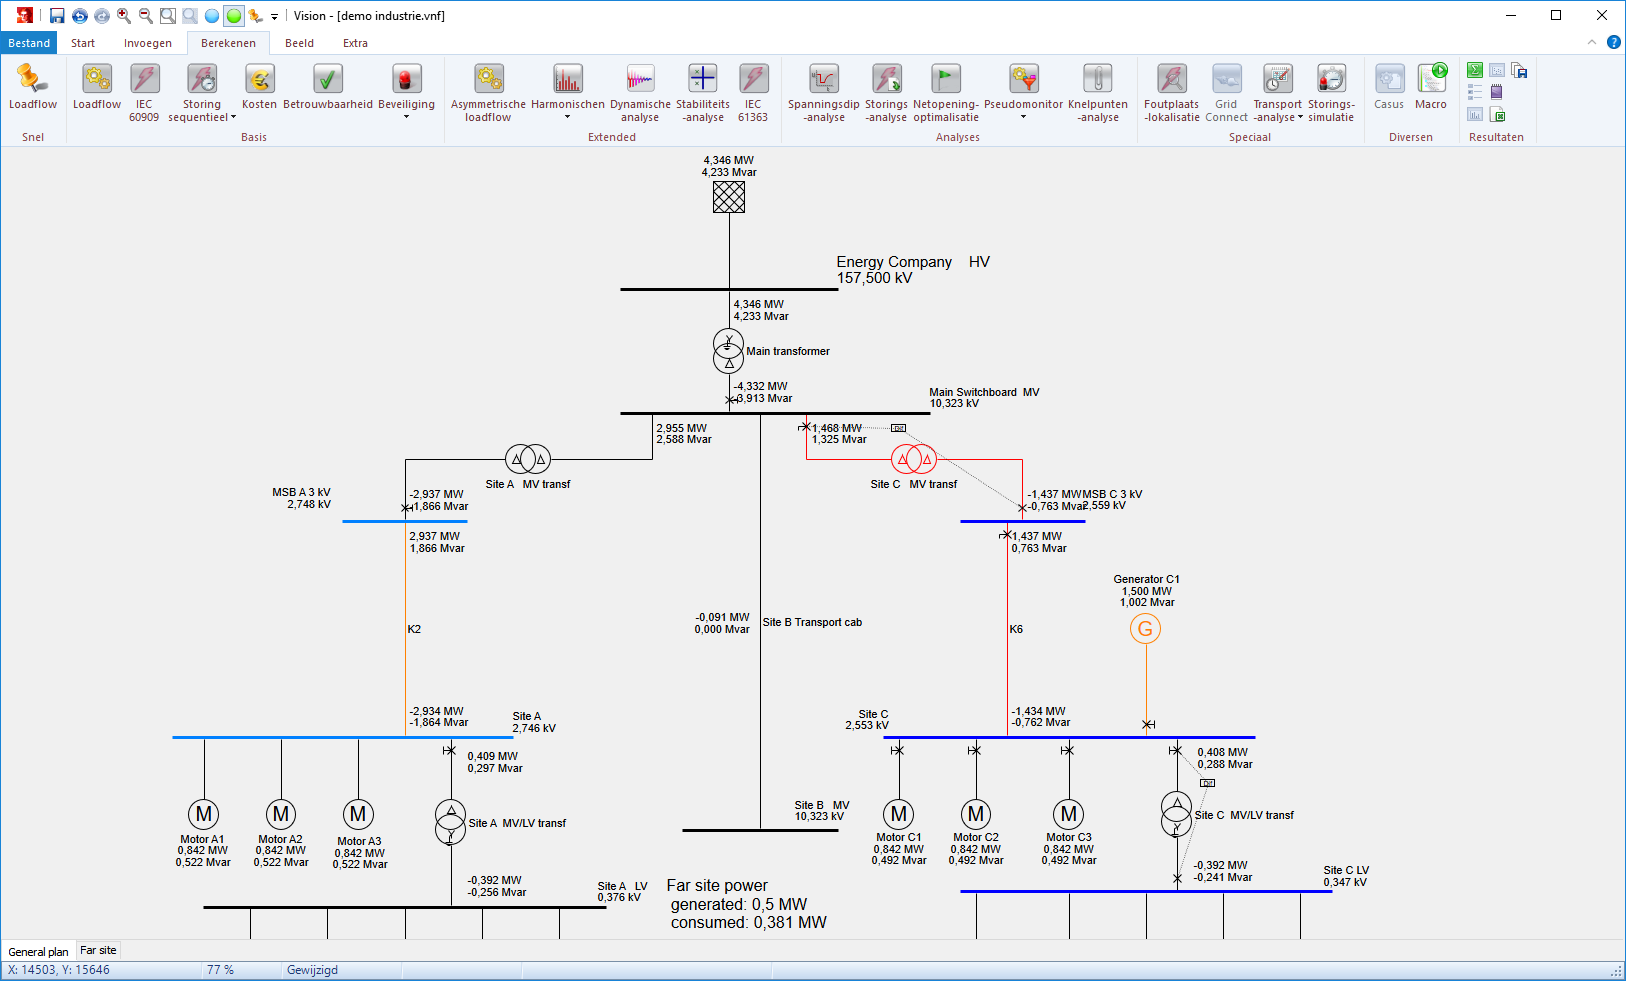
Task: Expand the Storing sequentieel dropdown arrow
Action: pyautogui.click(x=234, y=117)
